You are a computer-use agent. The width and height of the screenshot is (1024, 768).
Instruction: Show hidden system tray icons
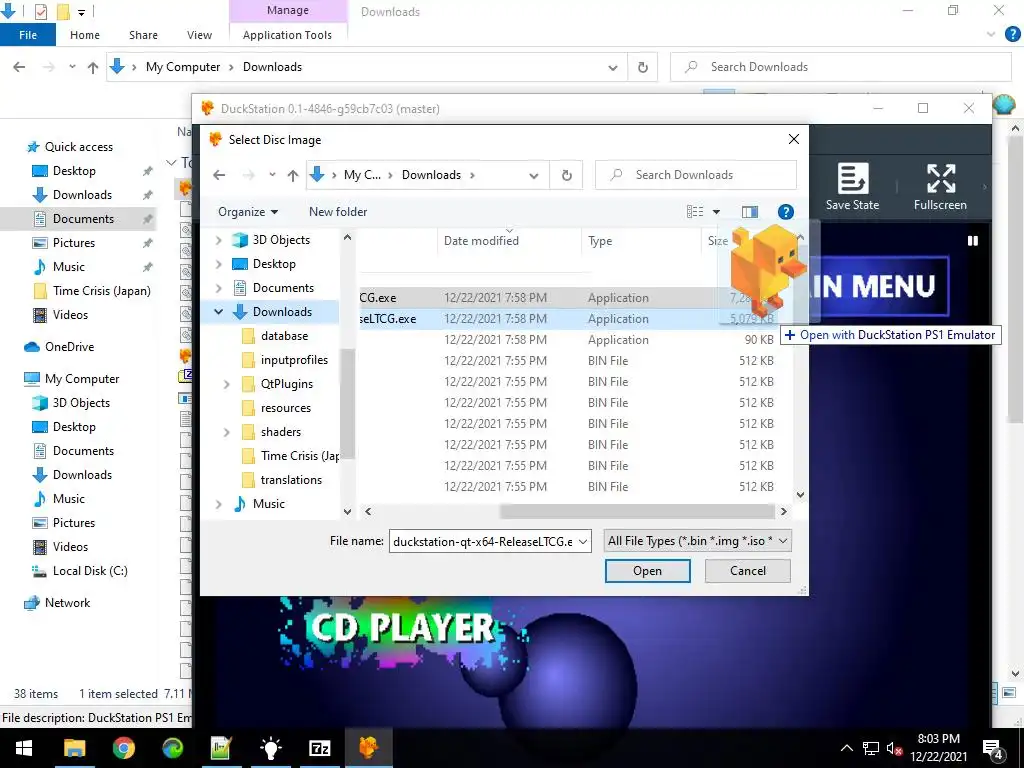[846, 748]
